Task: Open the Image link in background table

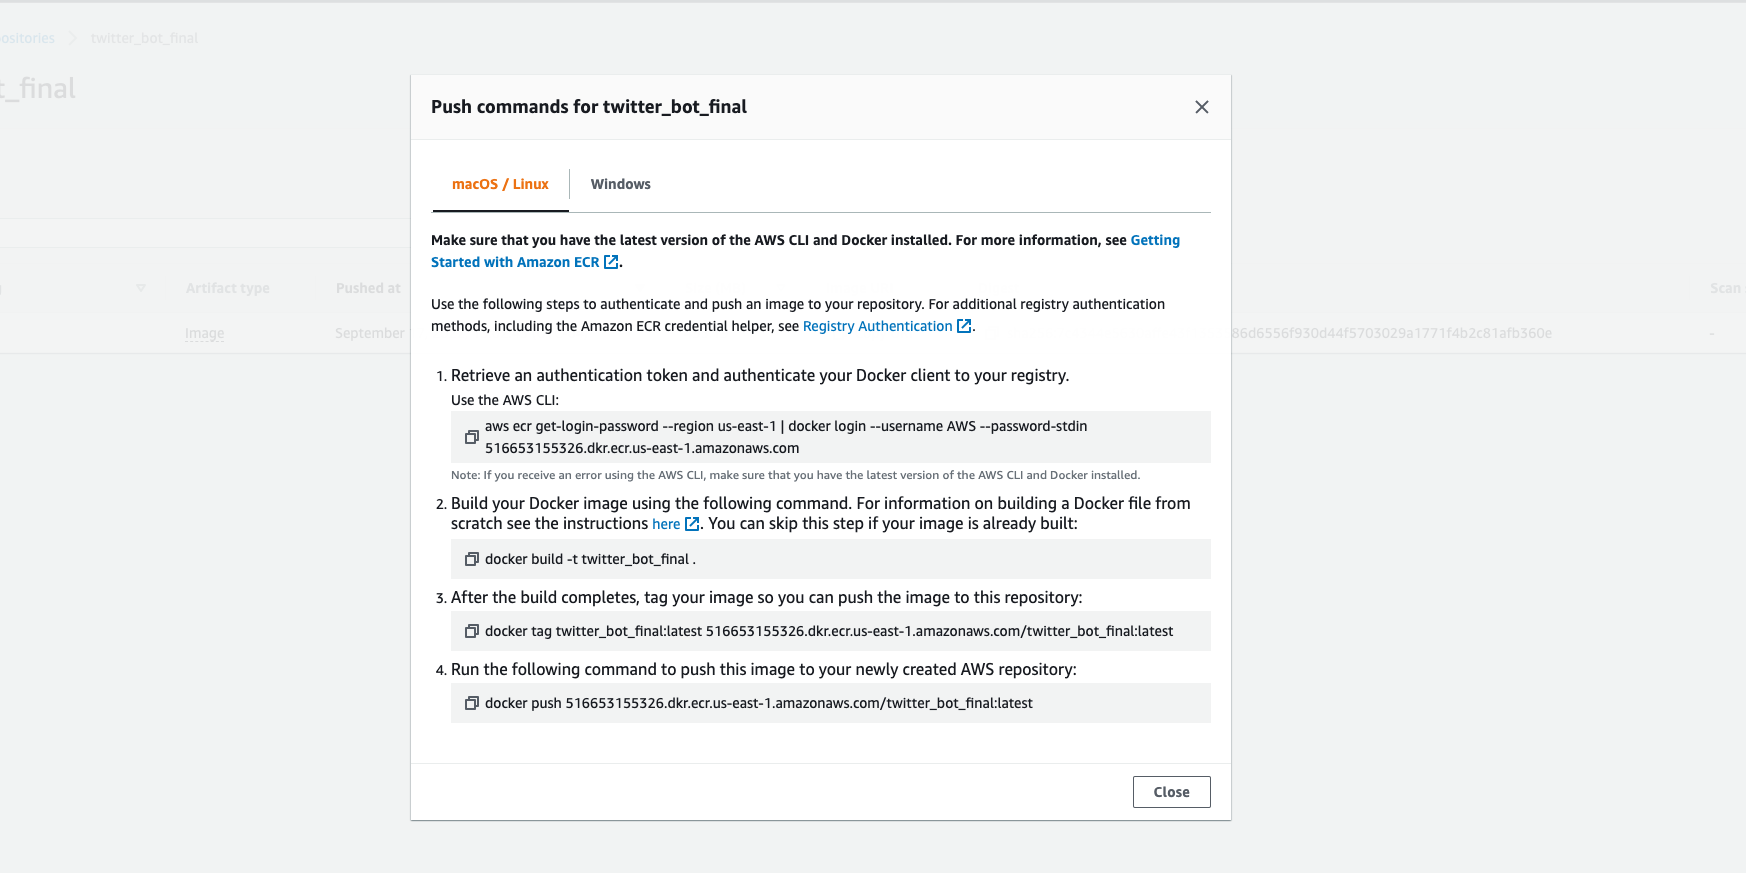Action: (x=204, y=333)
